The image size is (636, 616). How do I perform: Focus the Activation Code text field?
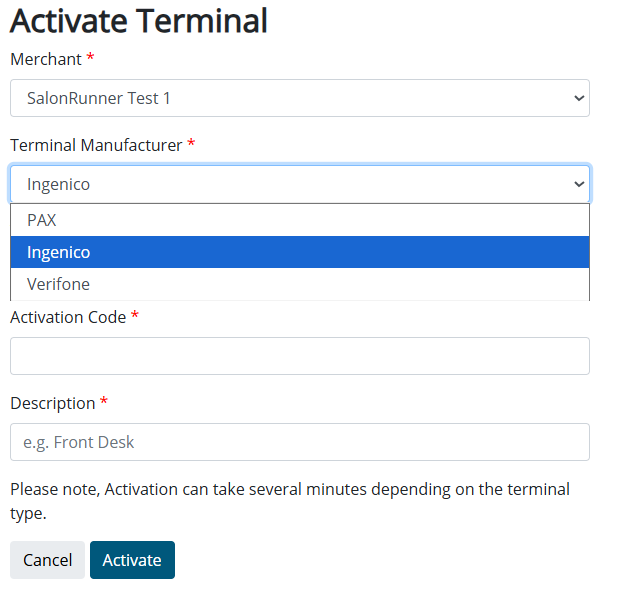299,356
